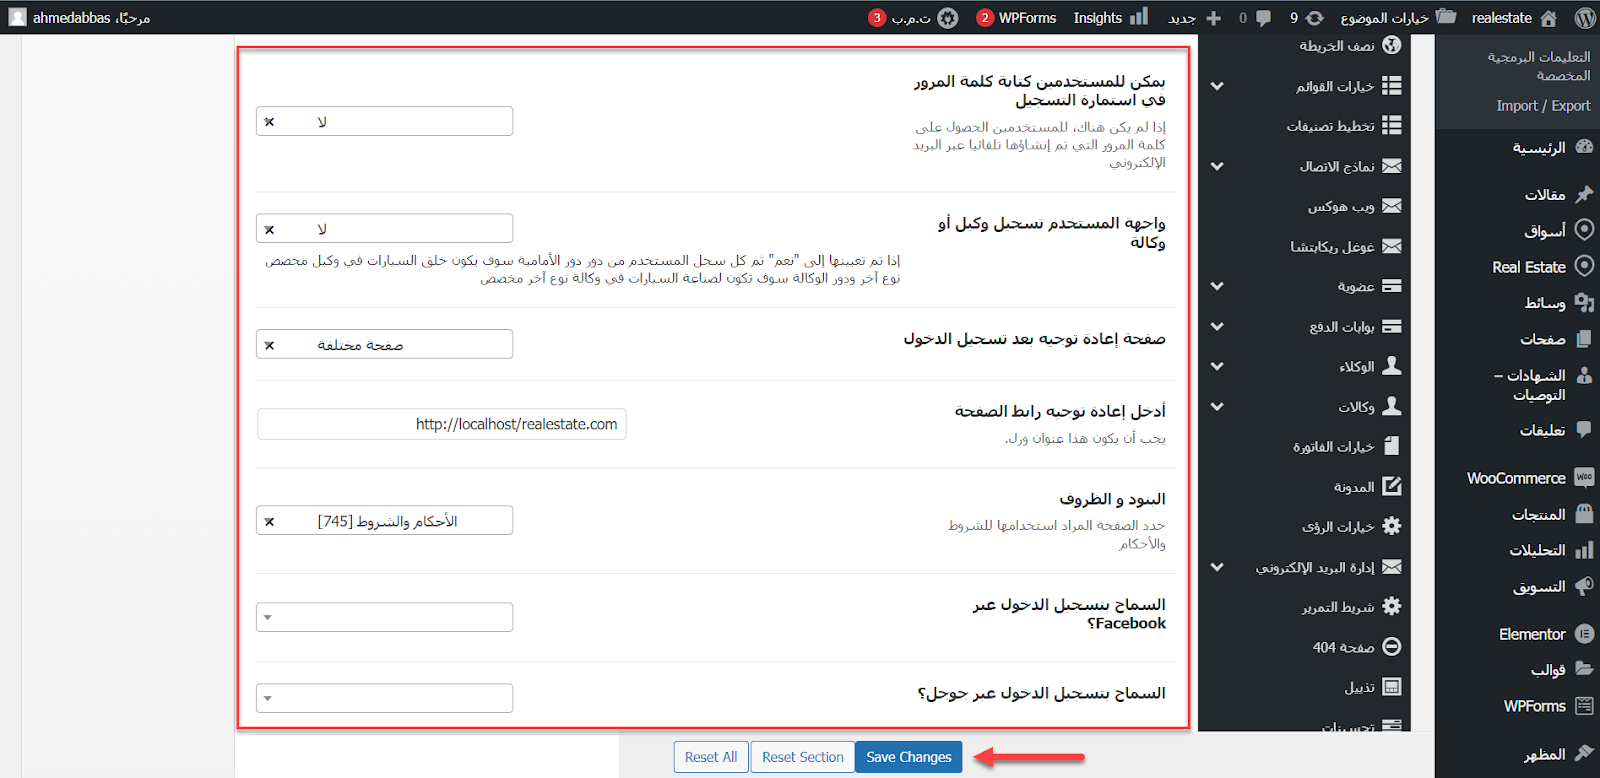
Task: Click the خيارات الرؤى gear icon
Action: coord(1391,526)
